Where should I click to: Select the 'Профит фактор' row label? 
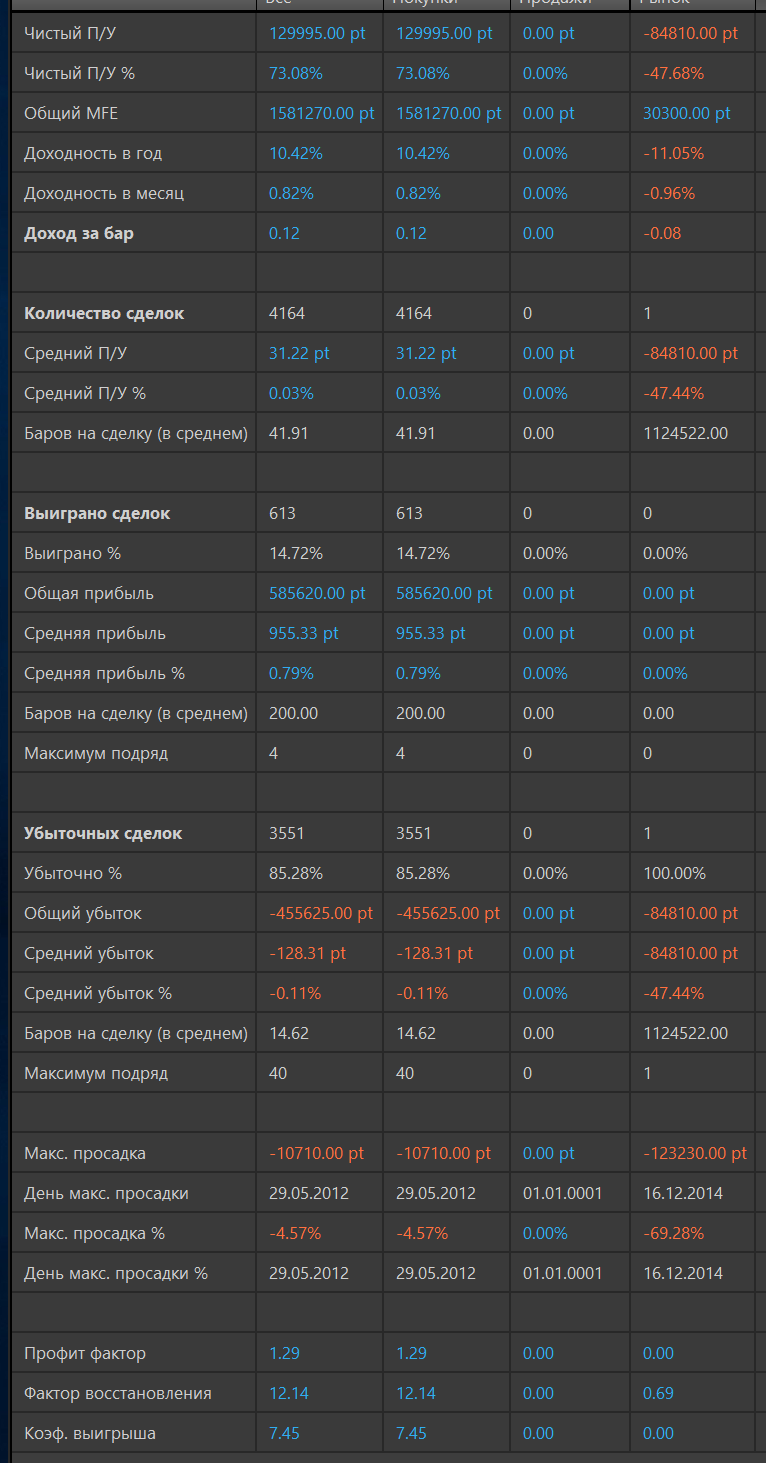(x=85, y=1353)
